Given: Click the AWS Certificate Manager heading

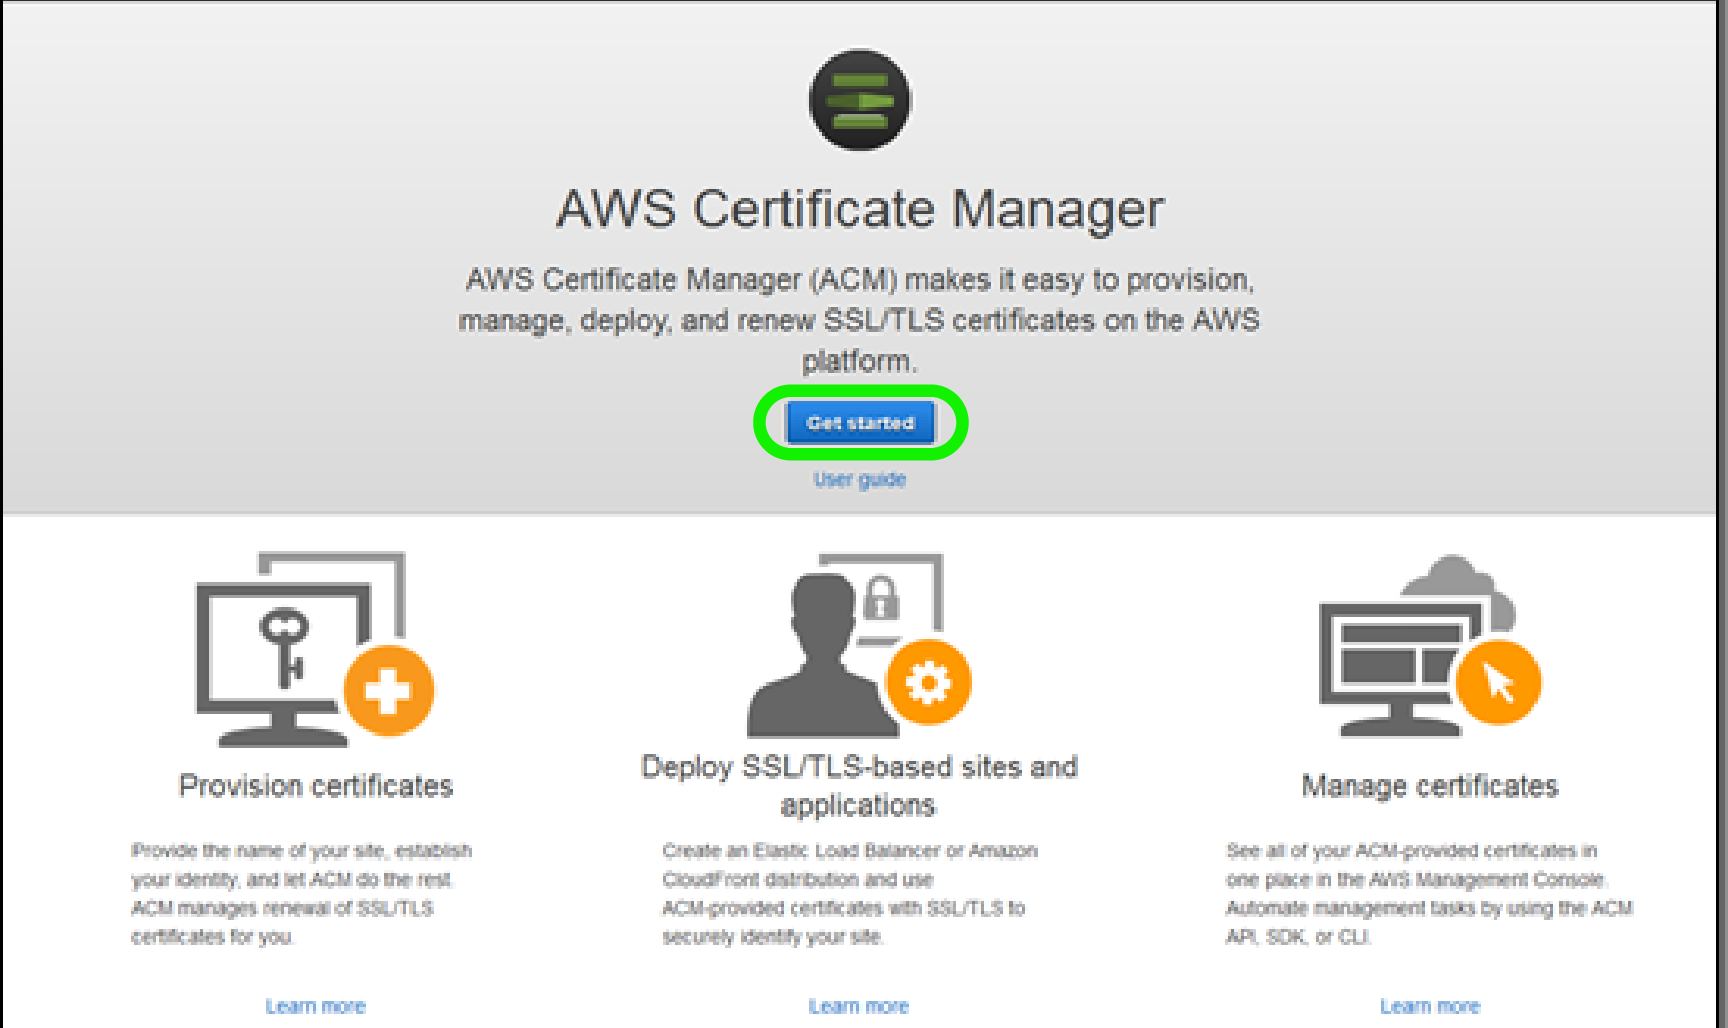Looking at the screenshot, I should click(860, 209).
